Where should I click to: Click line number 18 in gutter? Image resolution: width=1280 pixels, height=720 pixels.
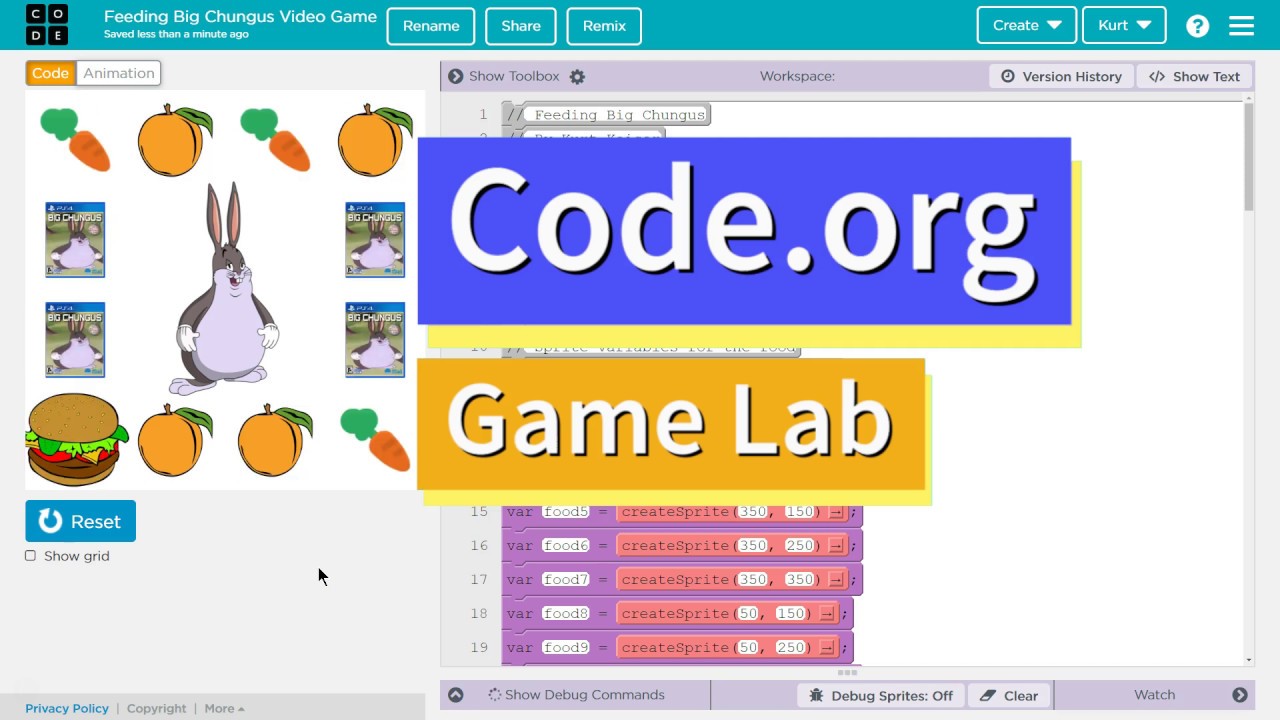479,614
